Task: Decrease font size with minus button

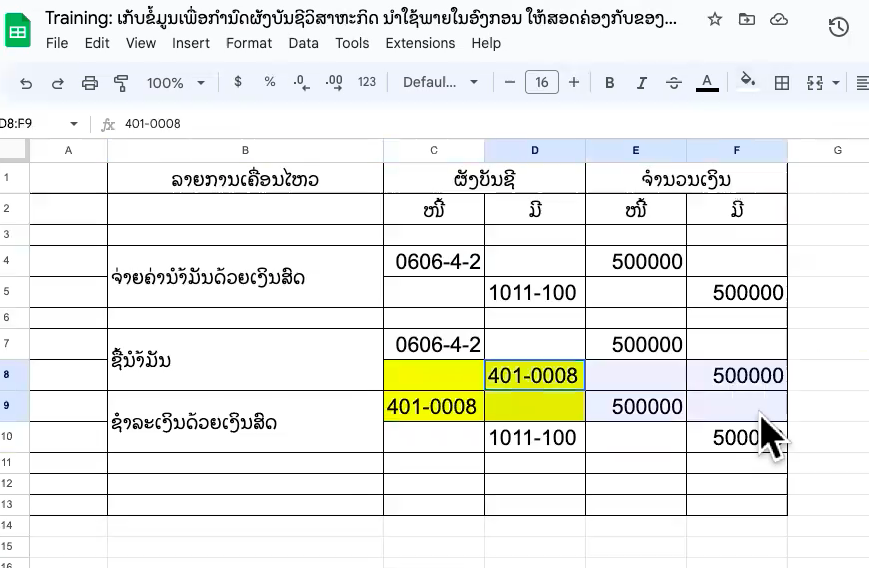Action: coord(510,83)
